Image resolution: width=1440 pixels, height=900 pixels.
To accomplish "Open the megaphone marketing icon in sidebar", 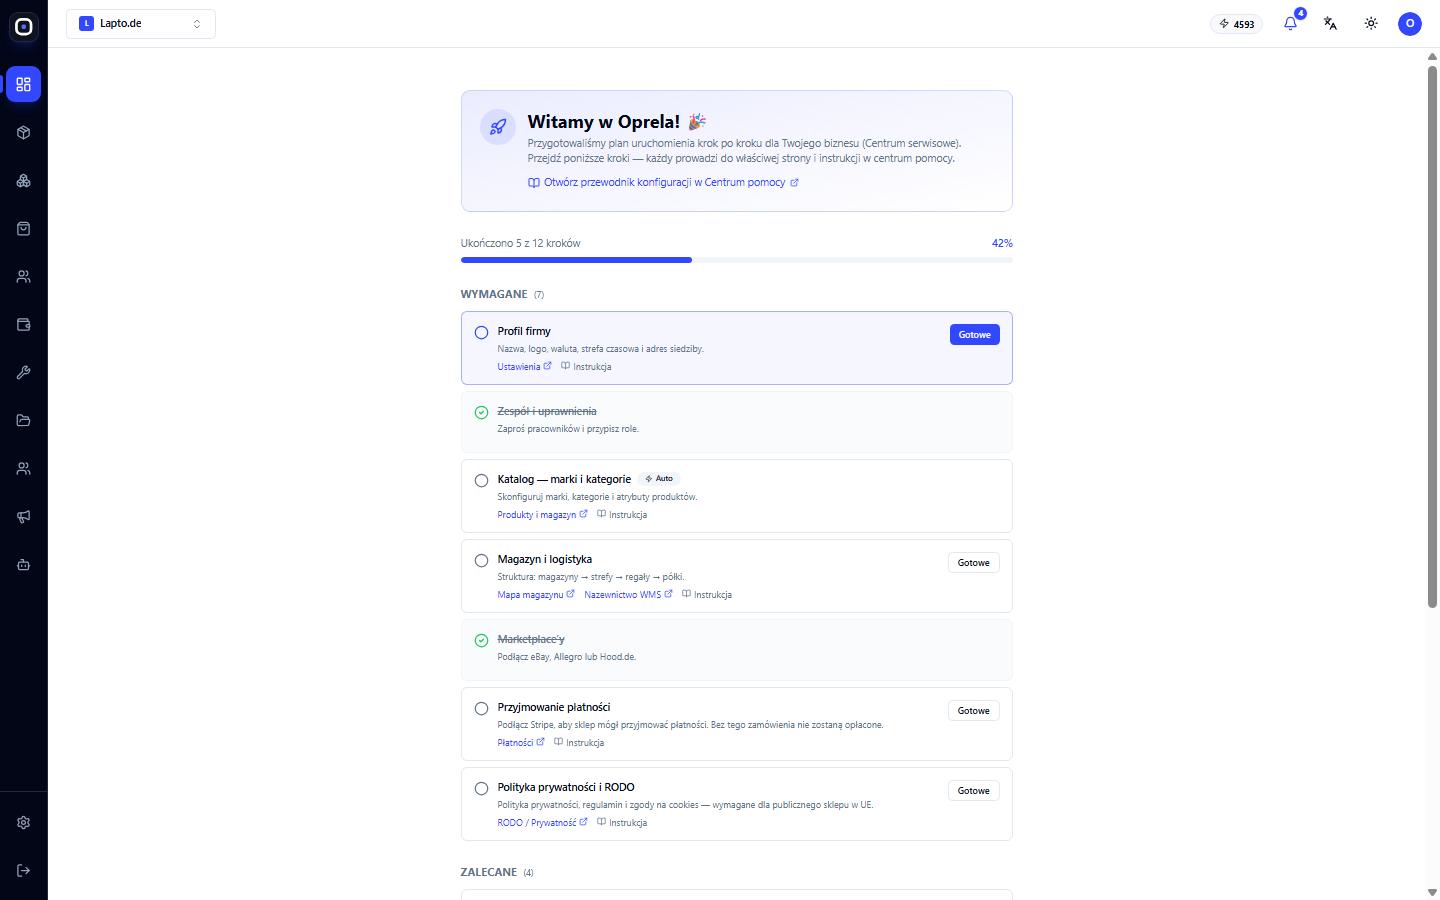I will click(24, 517).
